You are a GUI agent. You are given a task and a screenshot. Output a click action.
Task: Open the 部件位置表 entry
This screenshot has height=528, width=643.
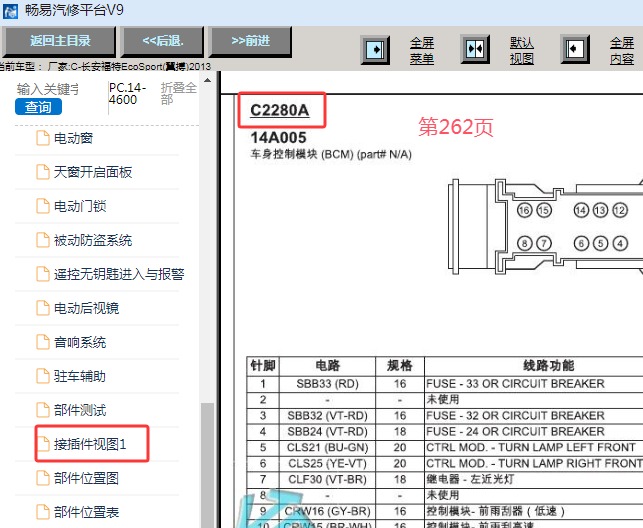87,512
